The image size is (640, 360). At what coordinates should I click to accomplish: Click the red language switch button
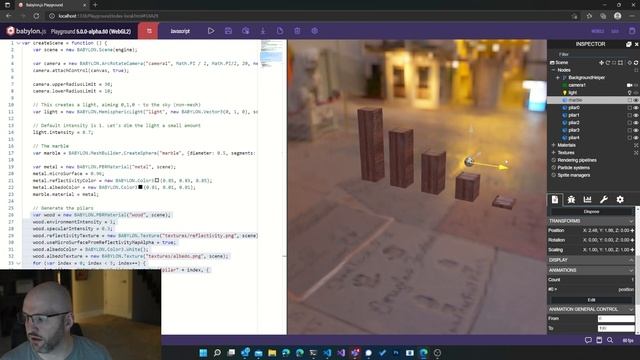tap(149, 31)
